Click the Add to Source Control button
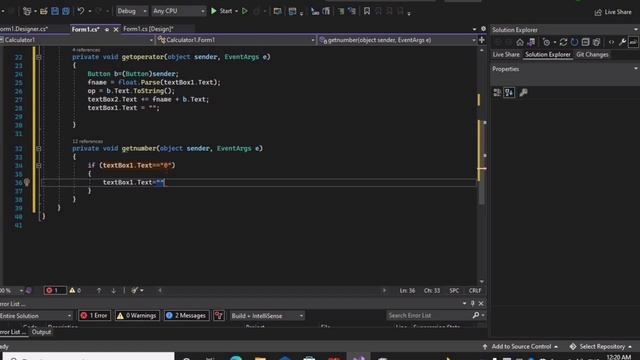Viewport: 640px width, 360px height. pyautogui.click(x=520, y=347)
